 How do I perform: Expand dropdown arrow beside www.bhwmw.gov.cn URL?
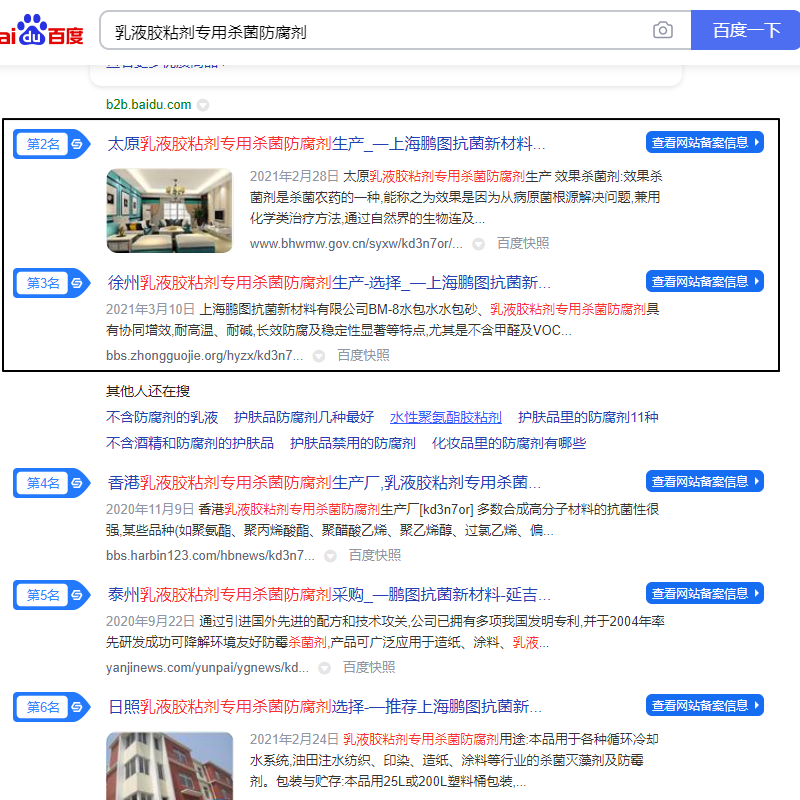point(478,244)
